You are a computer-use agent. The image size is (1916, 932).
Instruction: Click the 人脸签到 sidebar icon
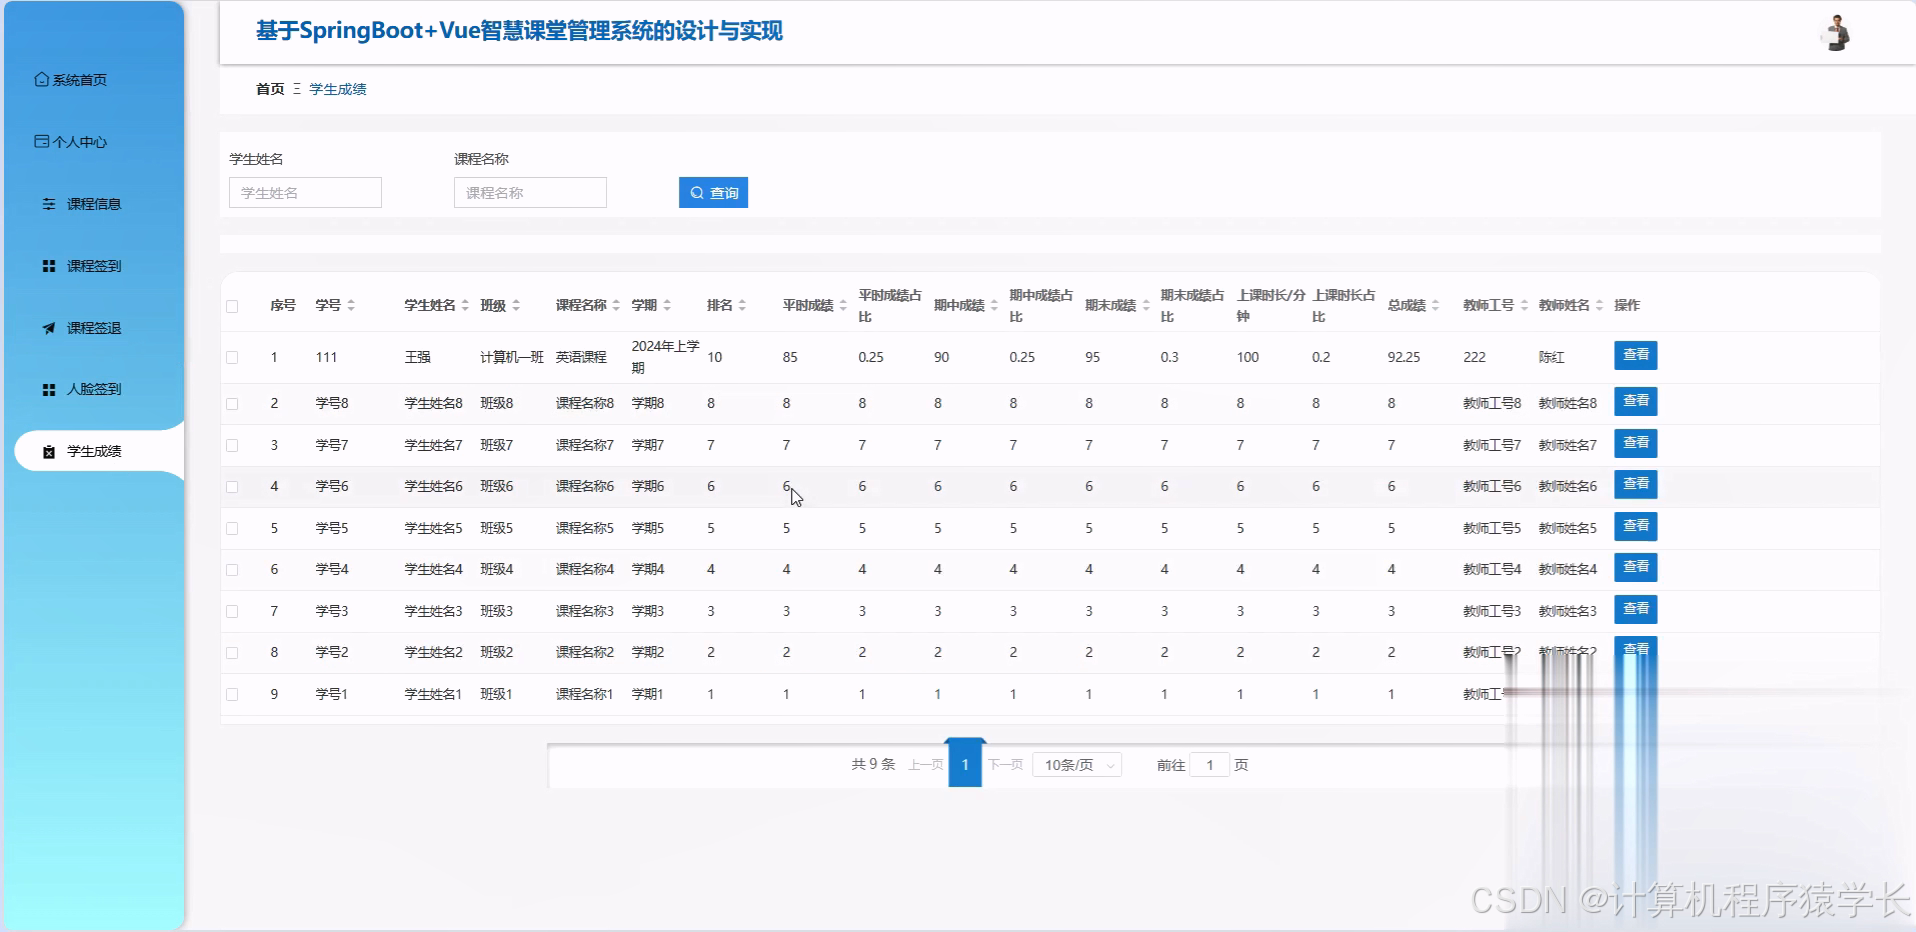(x=49, y=389)
